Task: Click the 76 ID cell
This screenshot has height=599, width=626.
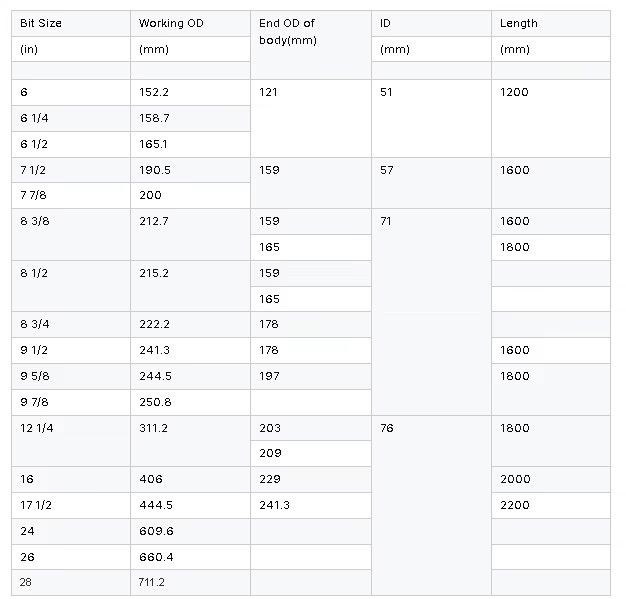Action: coord(431,506)
